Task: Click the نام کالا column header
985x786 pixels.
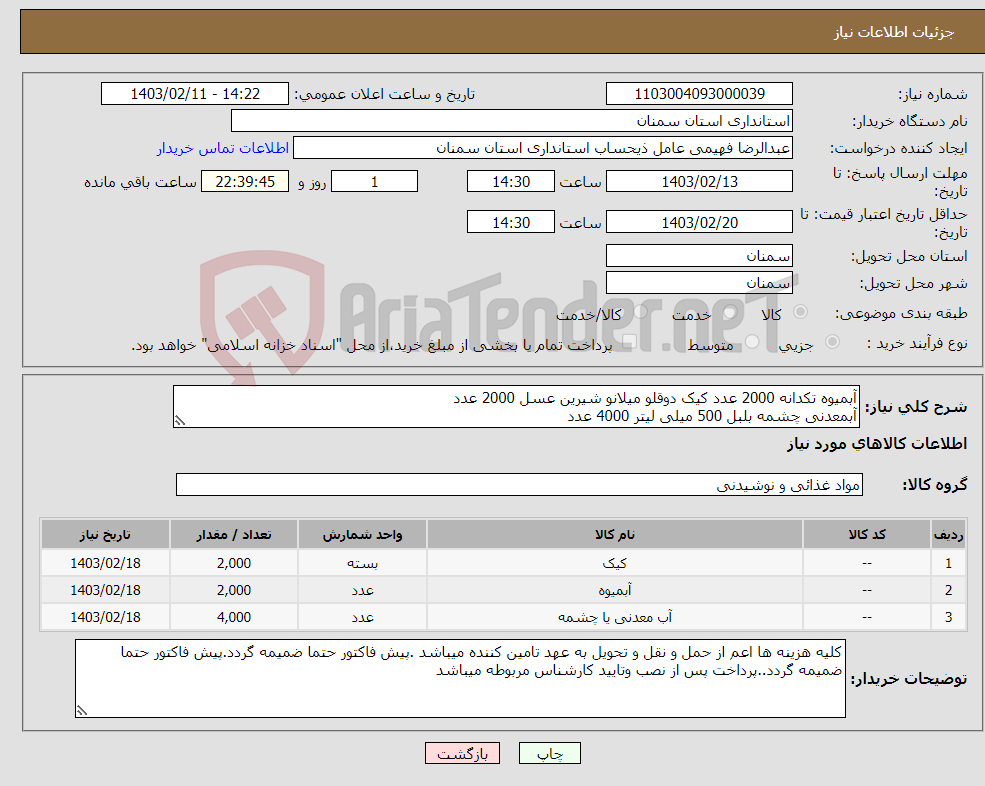Action: click(614, 535)
